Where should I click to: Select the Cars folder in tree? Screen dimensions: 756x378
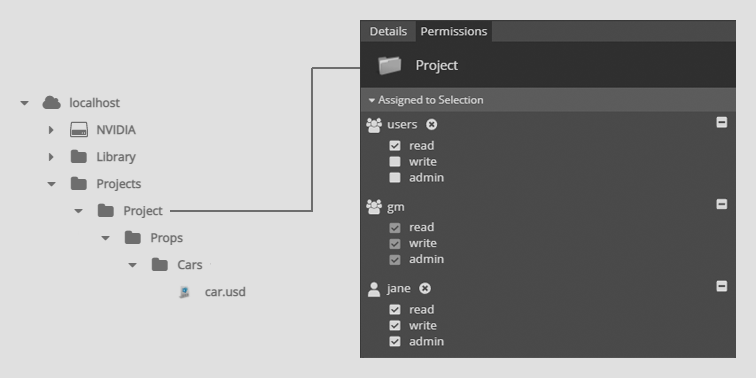[x=189, y=265]
